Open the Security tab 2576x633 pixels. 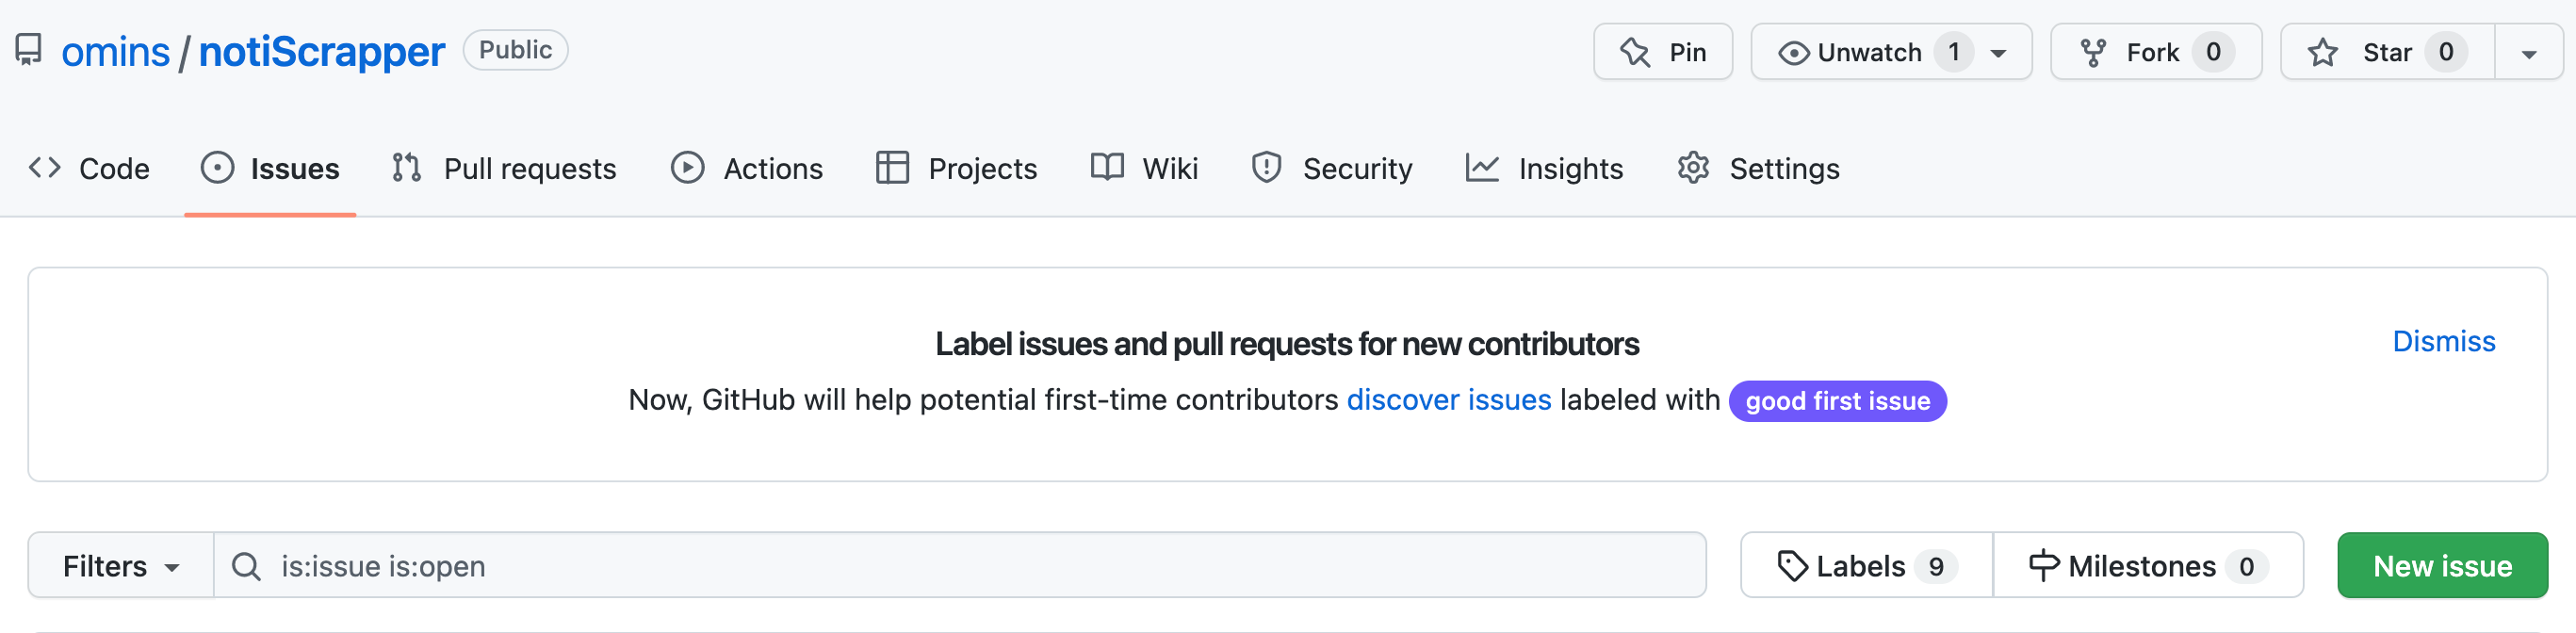pos(1331,168)
